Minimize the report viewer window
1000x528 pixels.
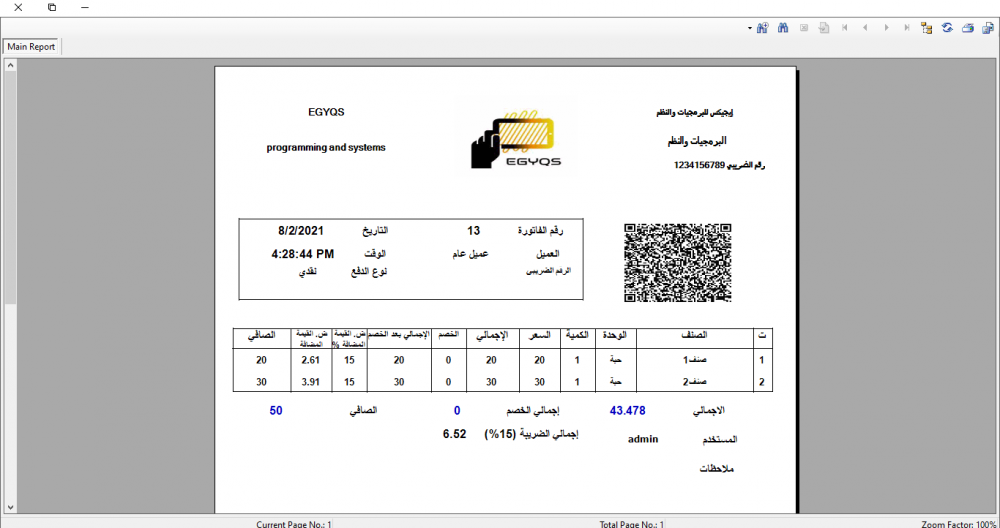(x=85, y=8)
